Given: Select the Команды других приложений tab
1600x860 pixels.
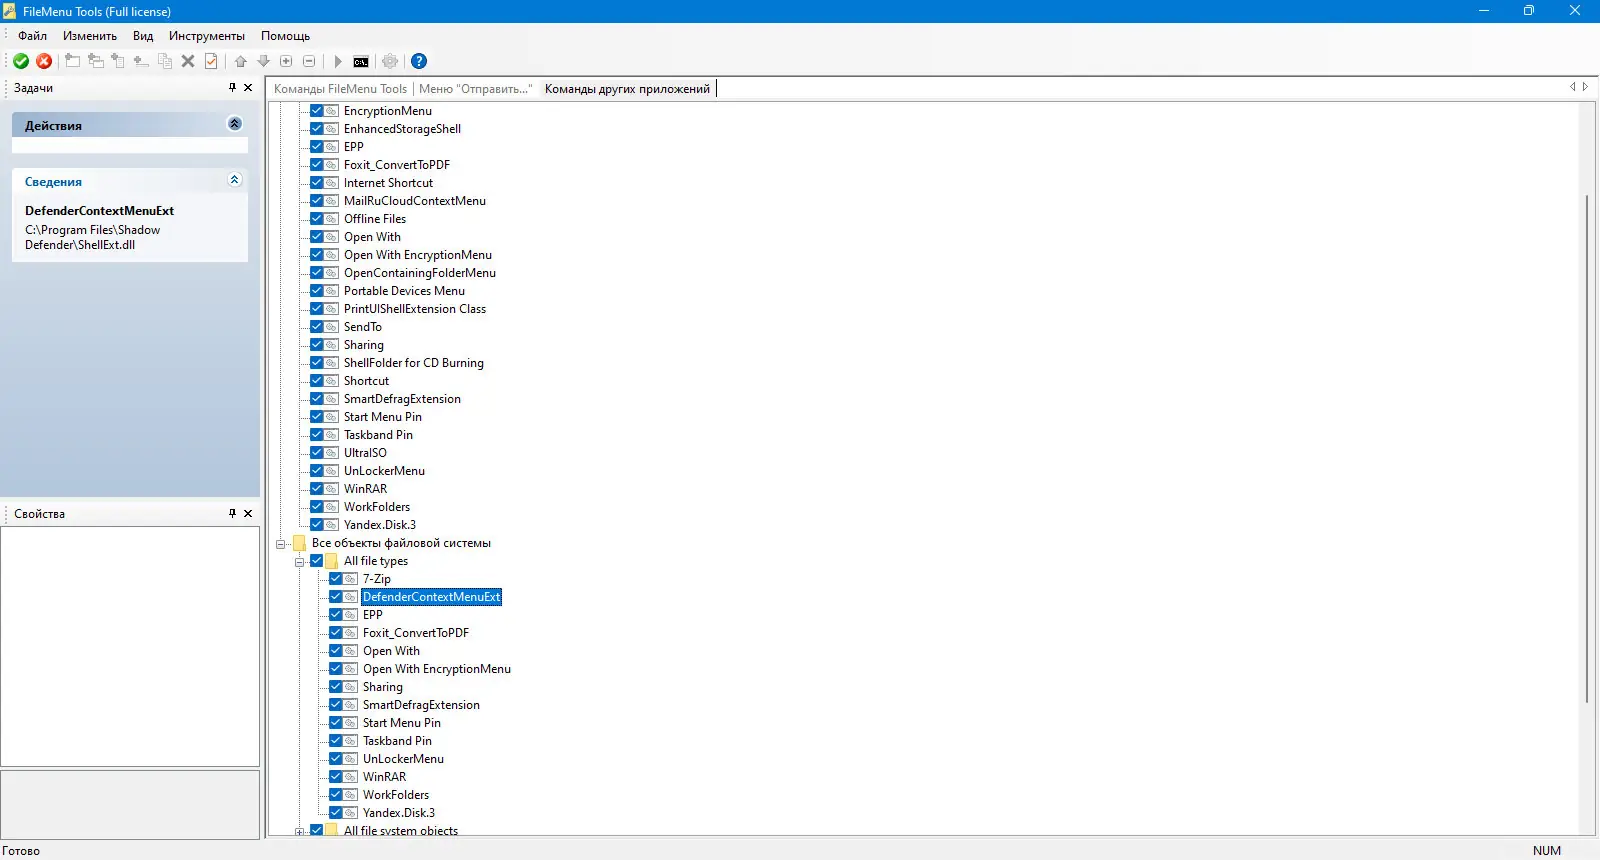Looking at the screenshot, I should click(627, 89).
